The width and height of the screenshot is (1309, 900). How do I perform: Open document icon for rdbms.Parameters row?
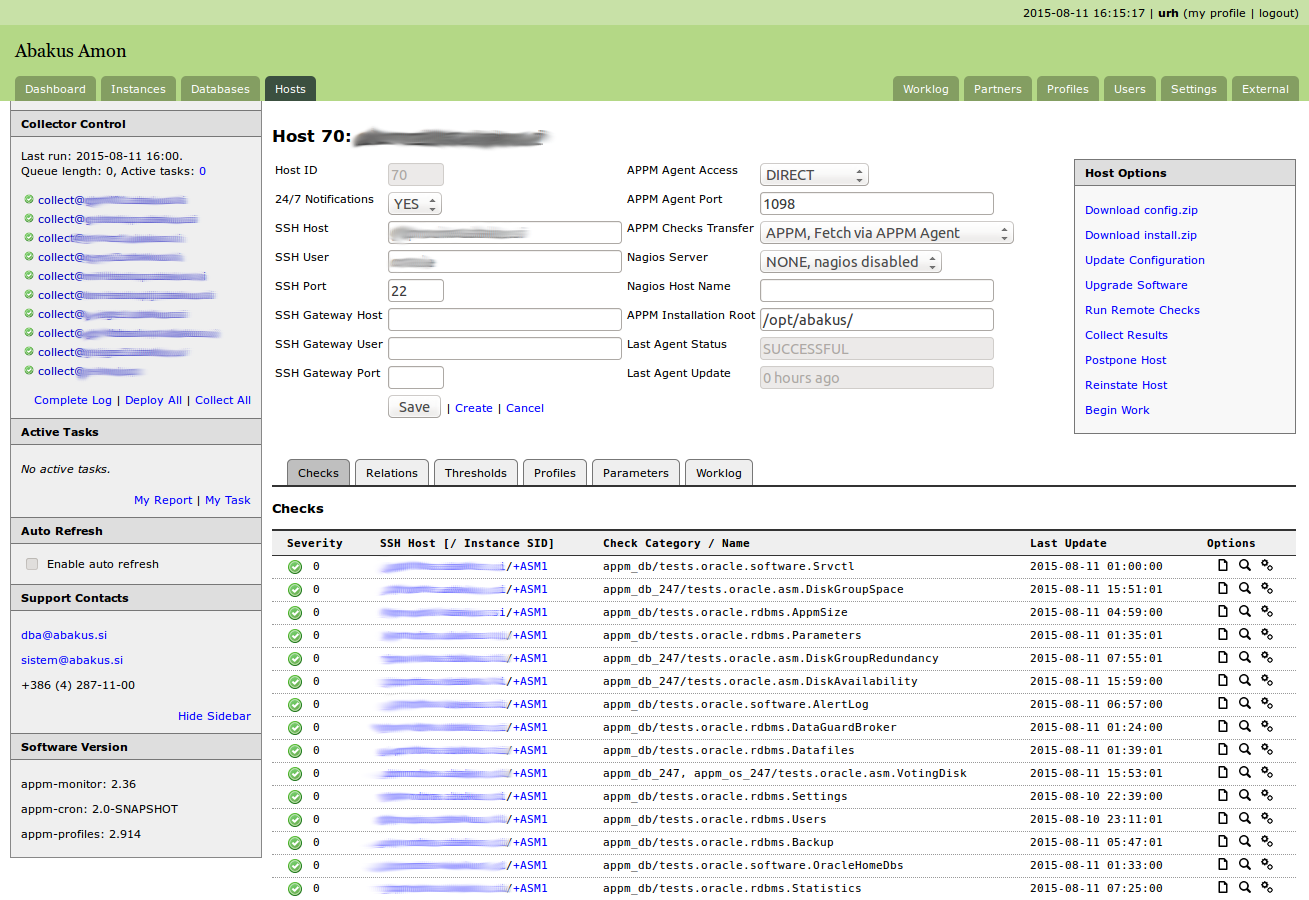coord(1222,635)
